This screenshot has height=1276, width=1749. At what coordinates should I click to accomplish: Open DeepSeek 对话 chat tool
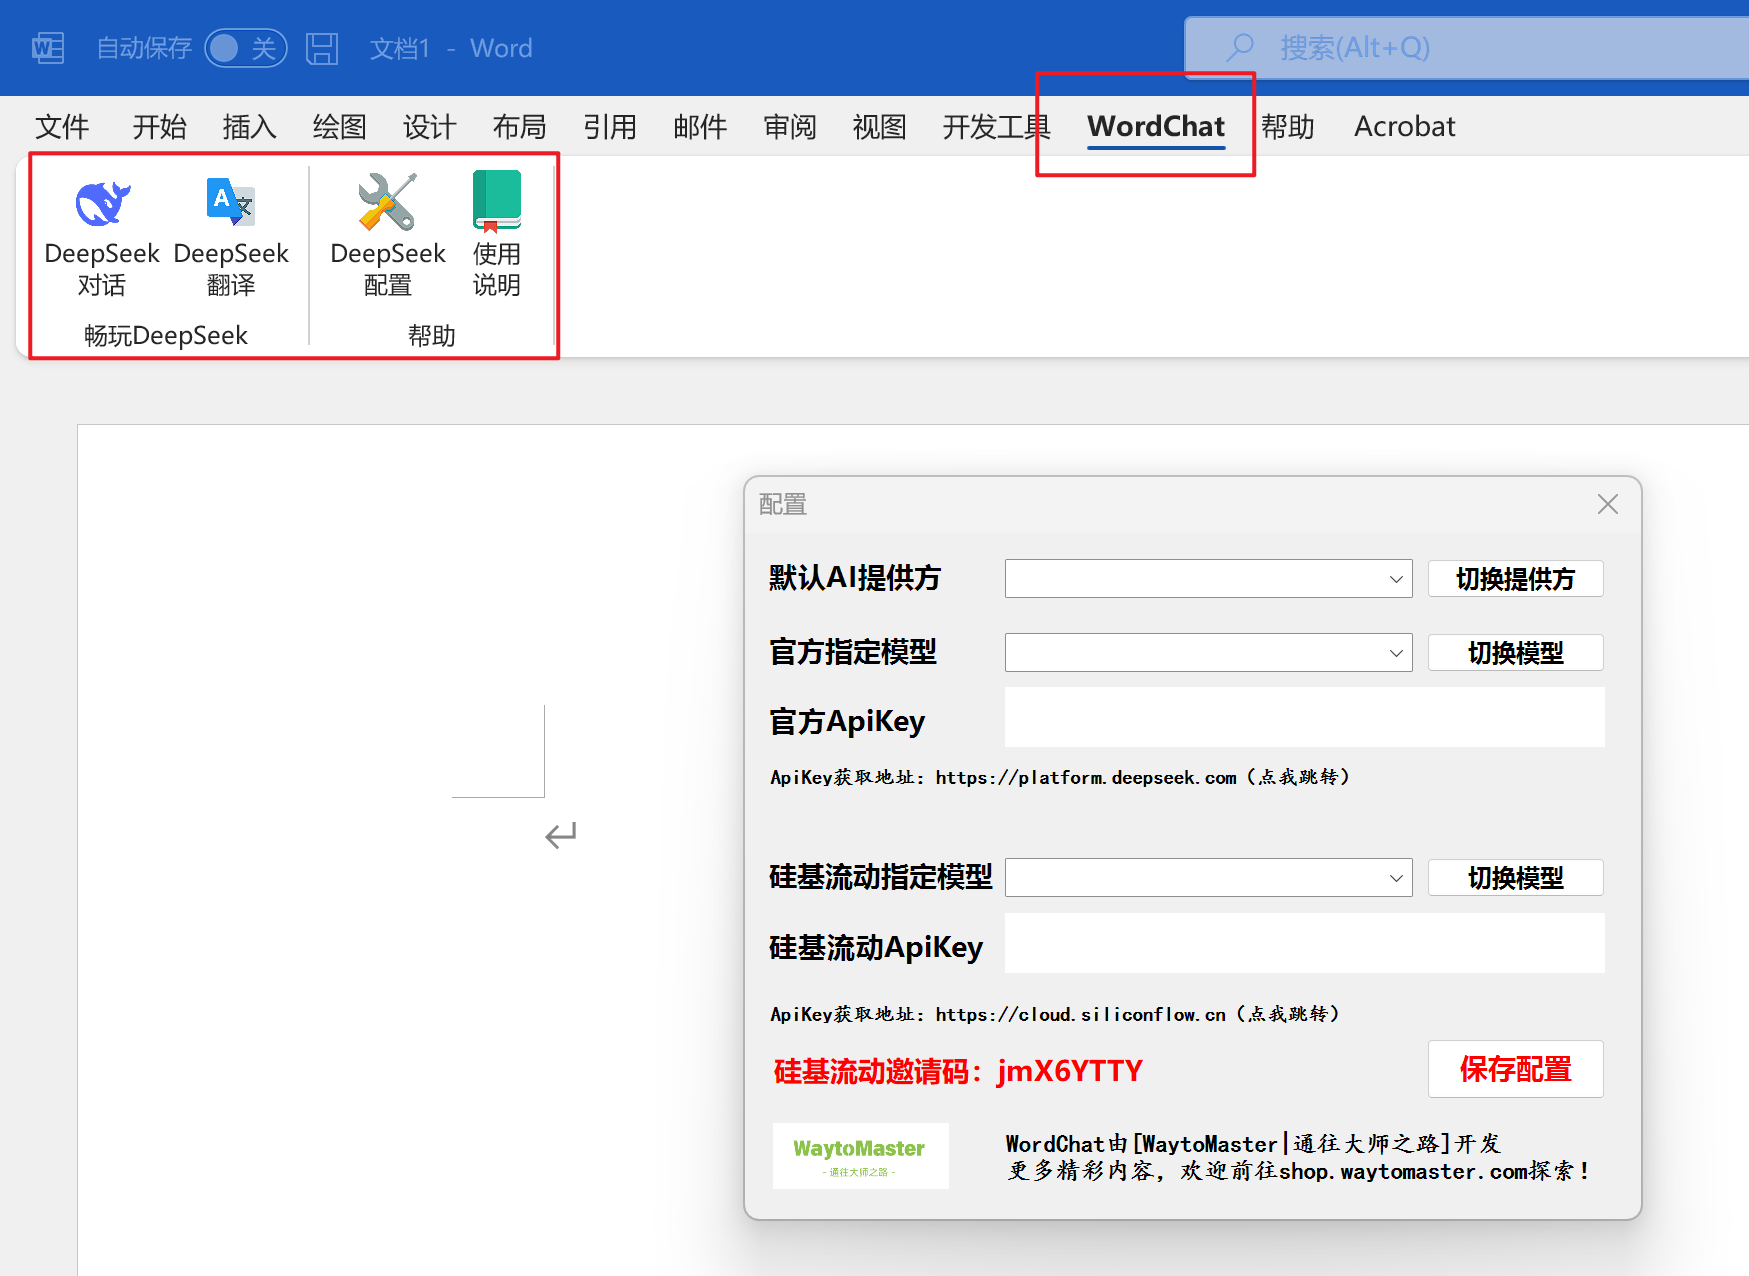click(102, 236)
